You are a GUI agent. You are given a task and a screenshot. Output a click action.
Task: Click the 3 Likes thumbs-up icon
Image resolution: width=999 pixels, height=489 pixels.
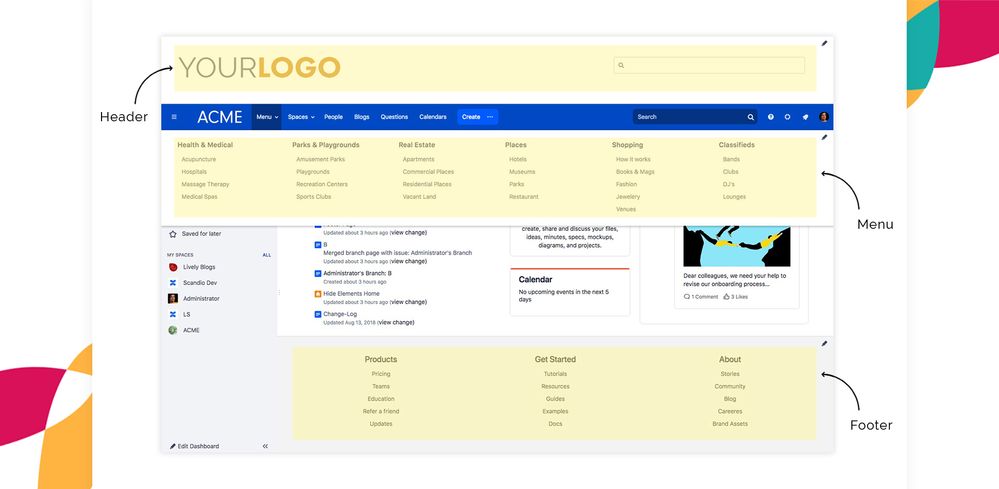[x=726, y=297]
